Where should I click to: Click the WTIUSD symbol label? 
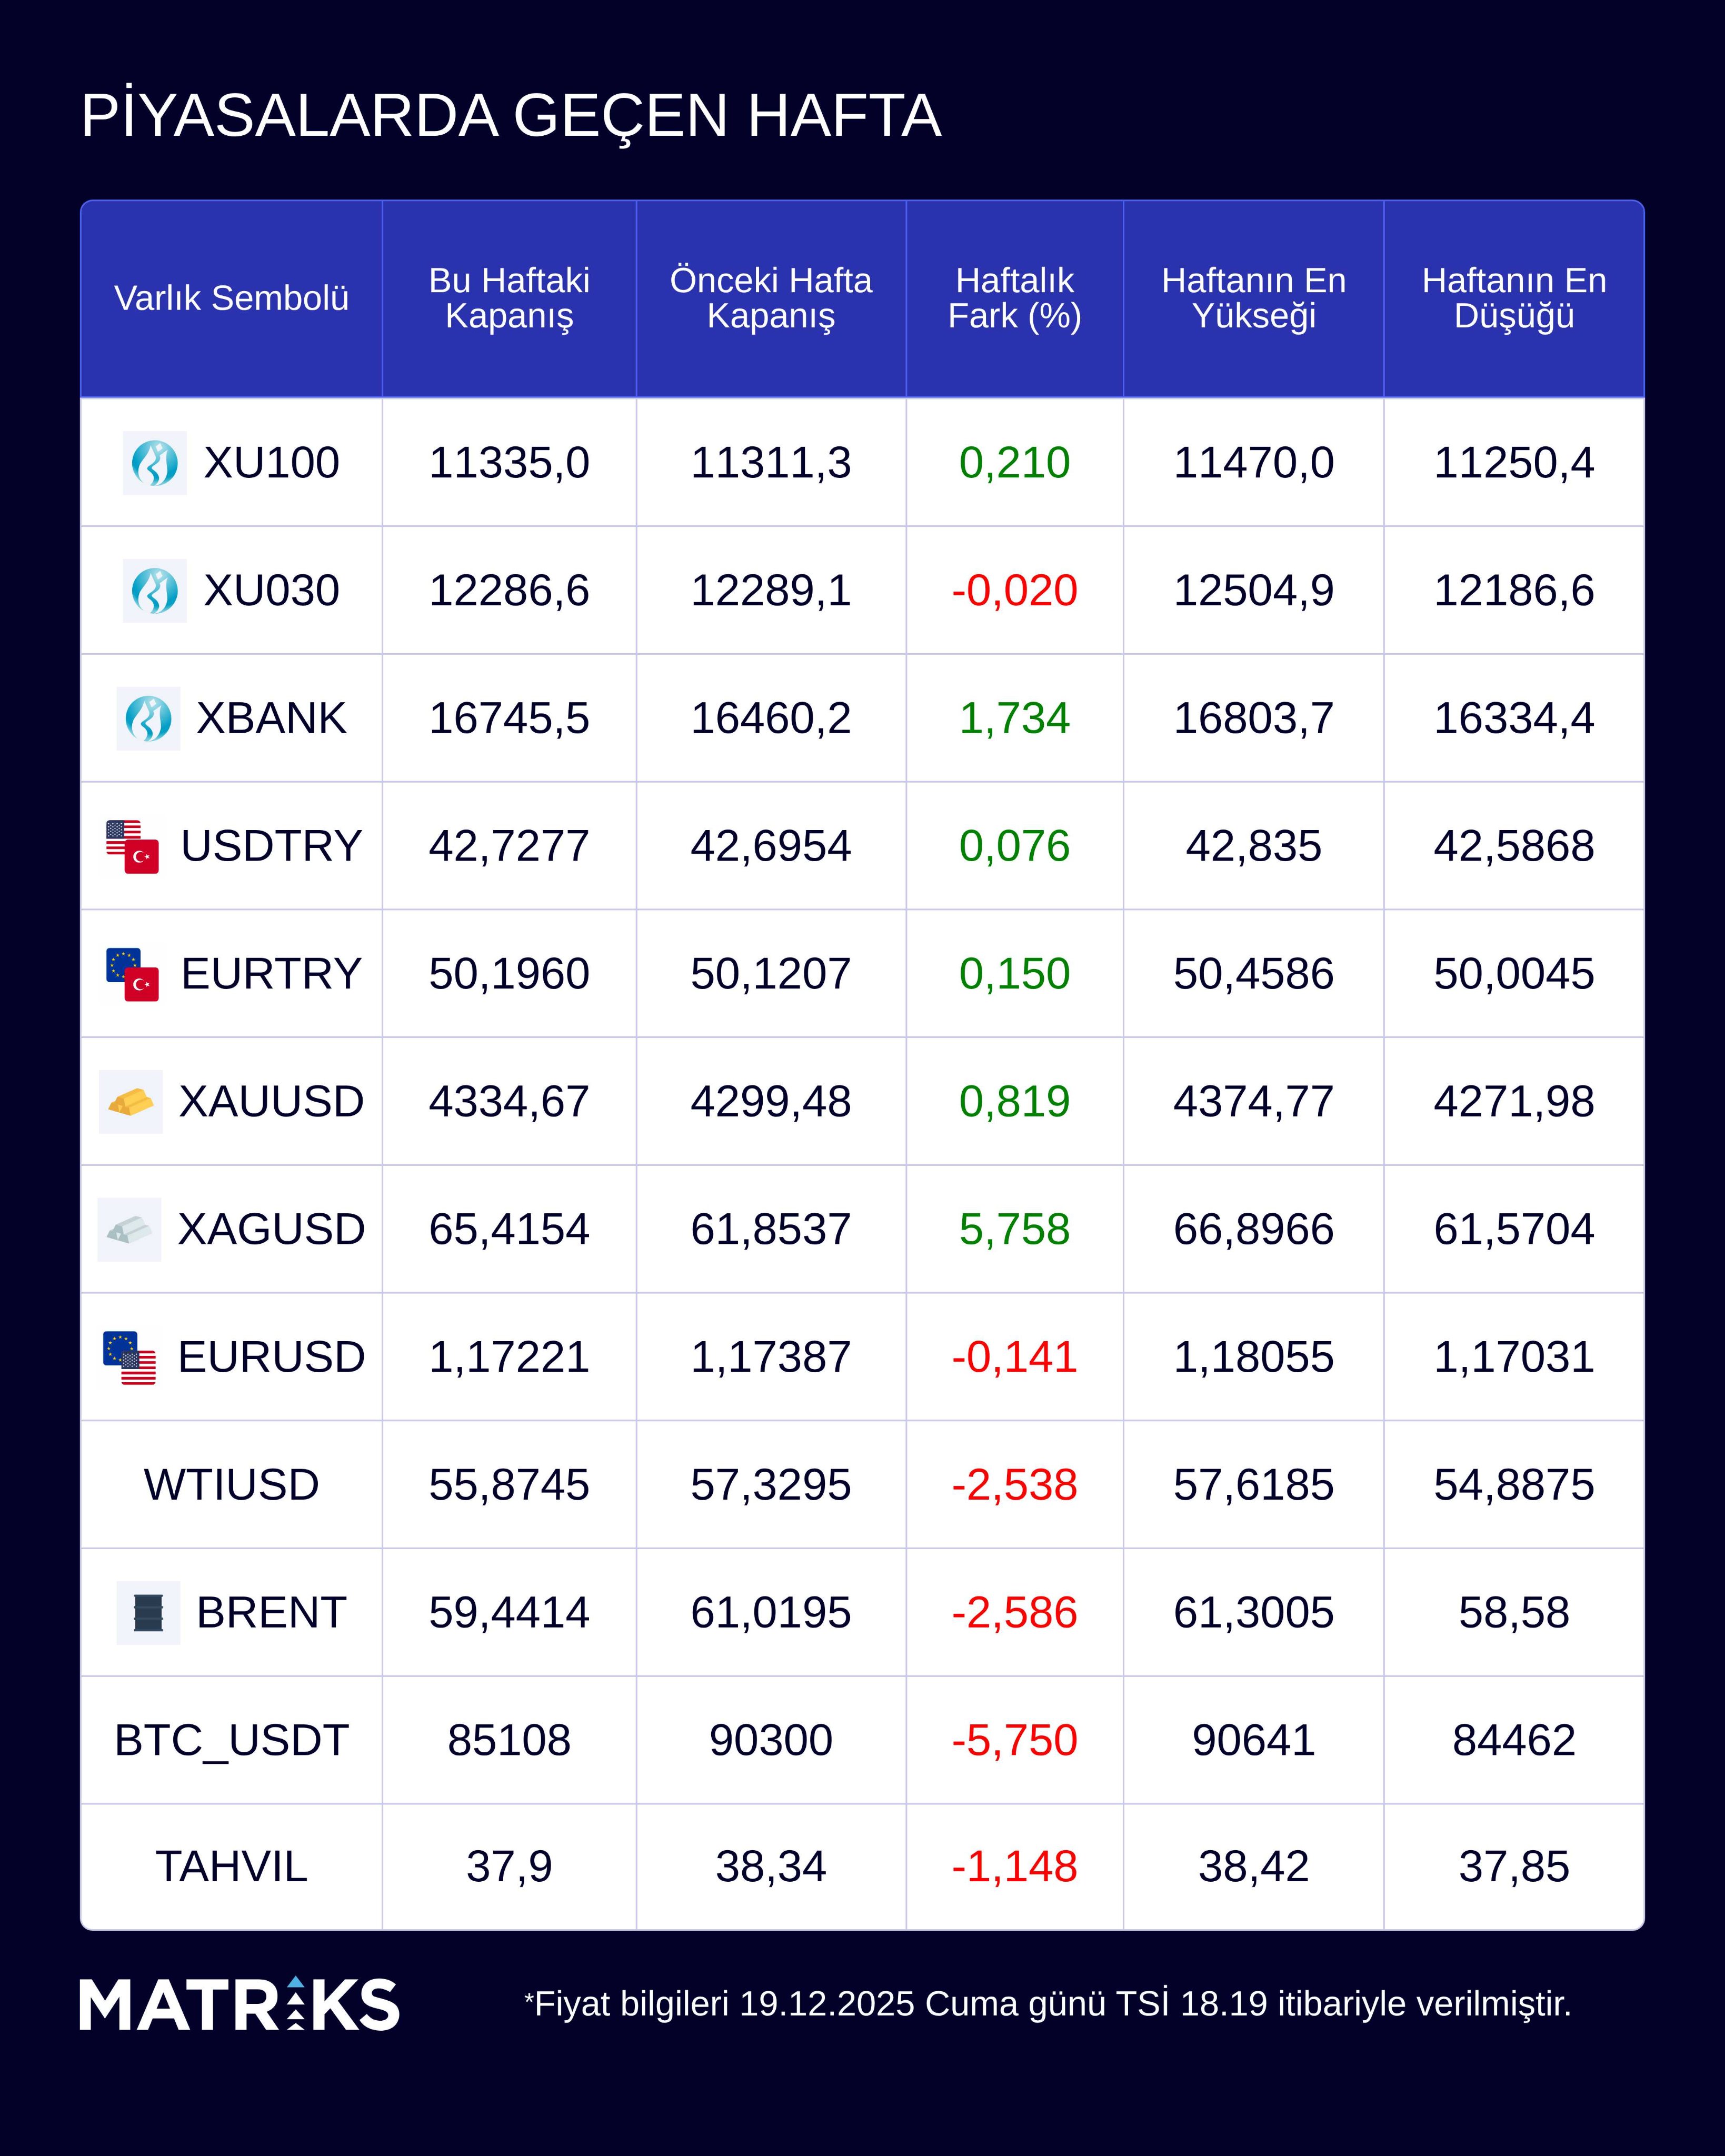[231, 1485]
